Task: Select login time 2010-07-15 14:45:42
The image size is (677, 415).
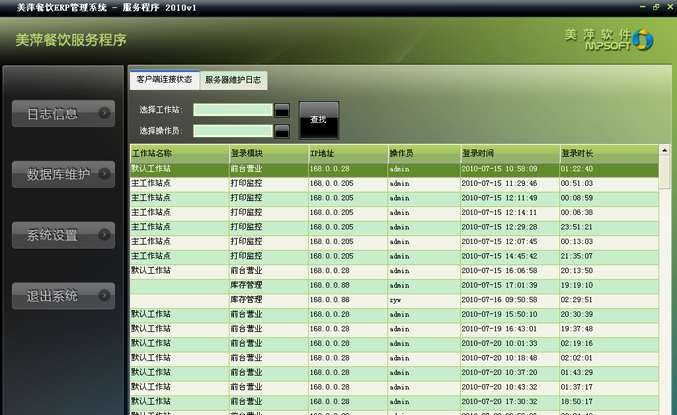Action: point(499,256)
